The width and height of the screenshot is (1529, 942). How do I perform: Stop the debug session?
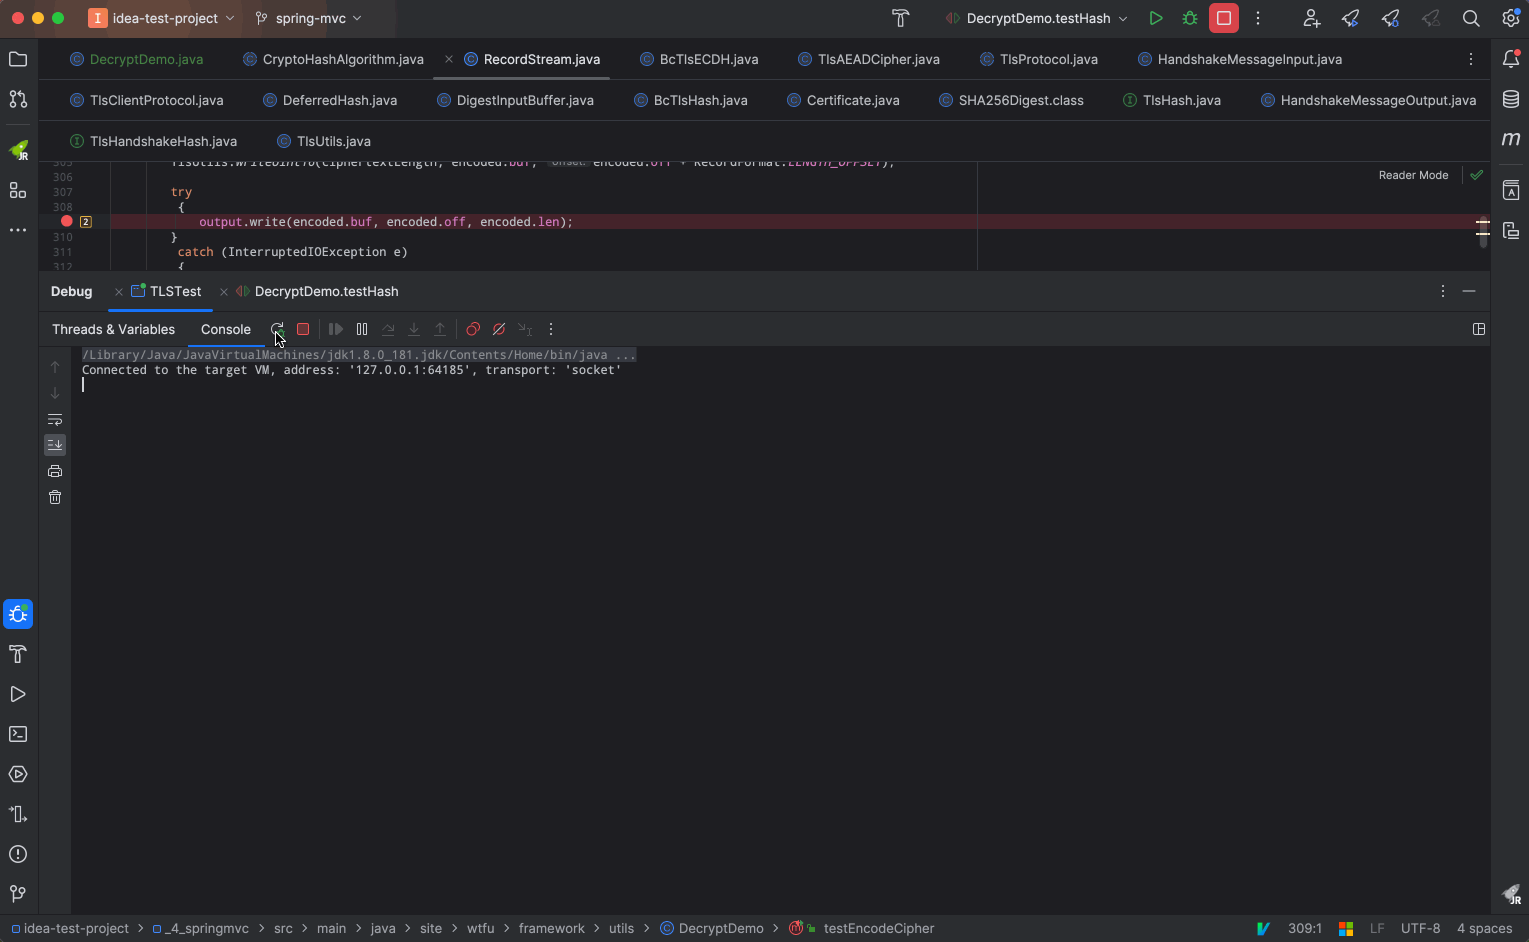(303, 329)
